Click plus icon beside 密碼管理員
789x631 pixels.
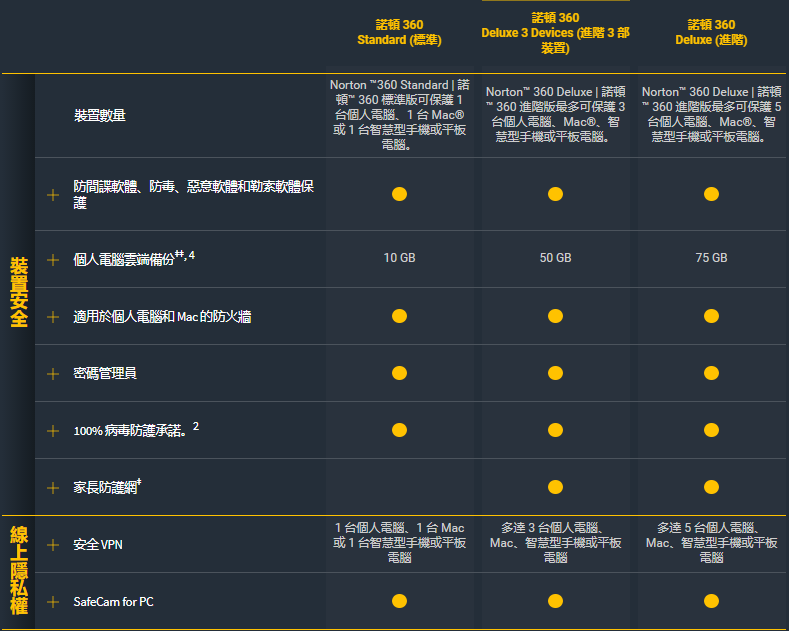tap(53, 373)
